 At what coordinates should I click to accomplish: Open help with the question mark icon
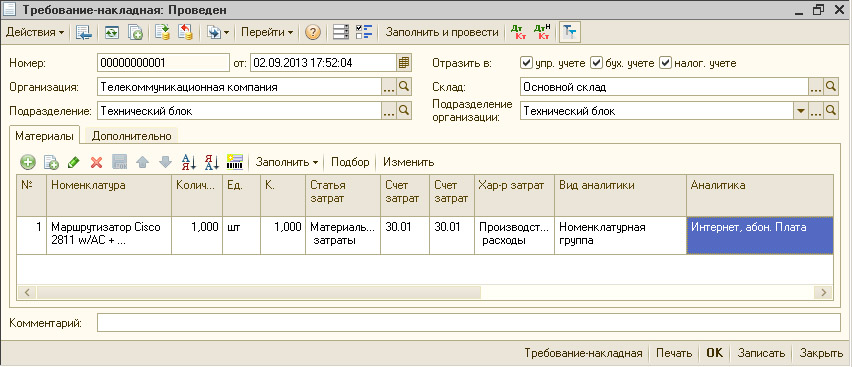[x=312, y=33]
